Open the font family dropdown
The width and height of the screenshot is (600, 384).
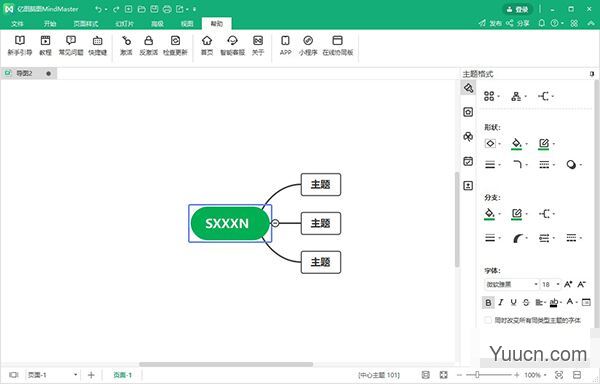511,284
